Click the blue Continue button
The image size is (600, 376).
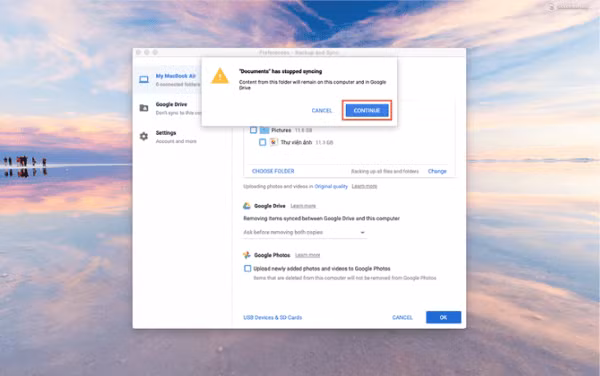tap(367, 111)
